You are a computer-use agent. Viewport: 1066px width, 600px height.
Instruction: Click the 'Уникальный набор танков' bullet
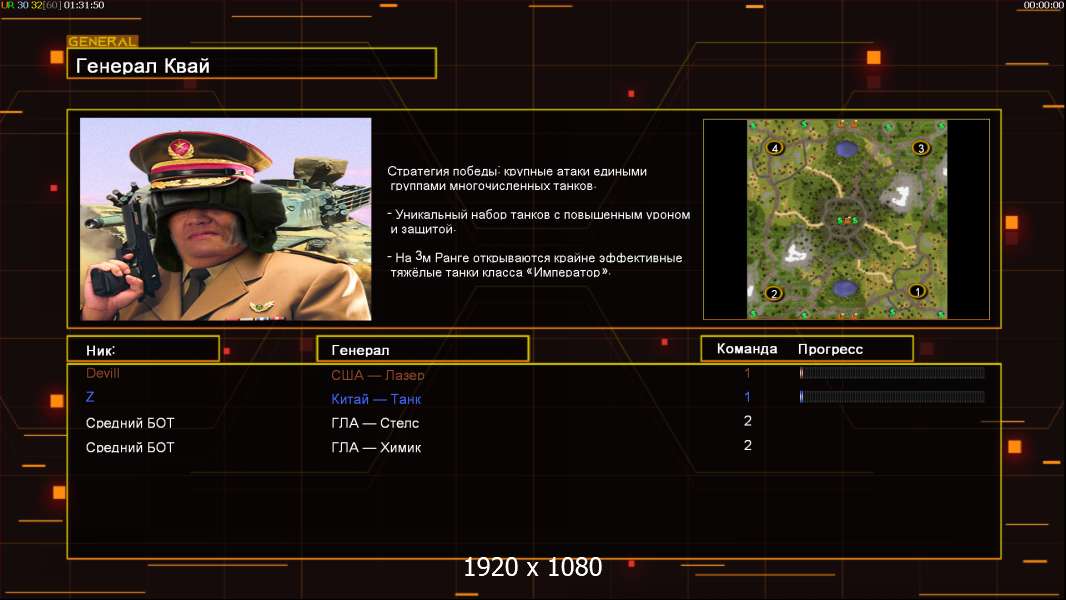tap(538, 222)
